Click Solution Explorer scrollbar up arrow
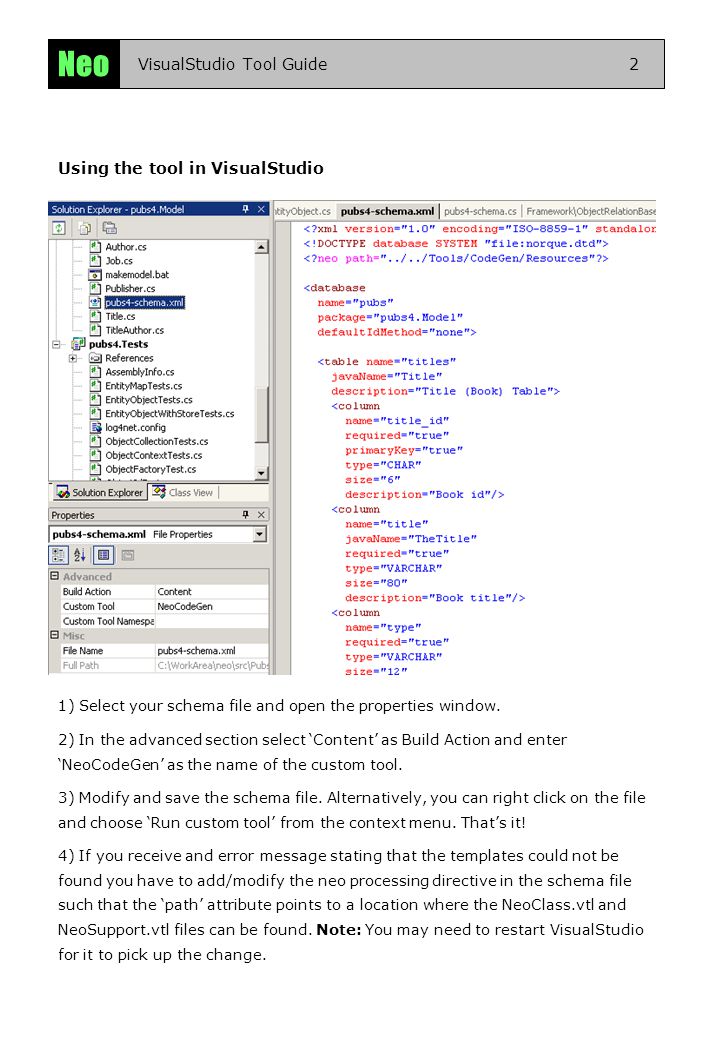Screen dimensions: 720x1040 pyautogui.click(x=261, y=247)
